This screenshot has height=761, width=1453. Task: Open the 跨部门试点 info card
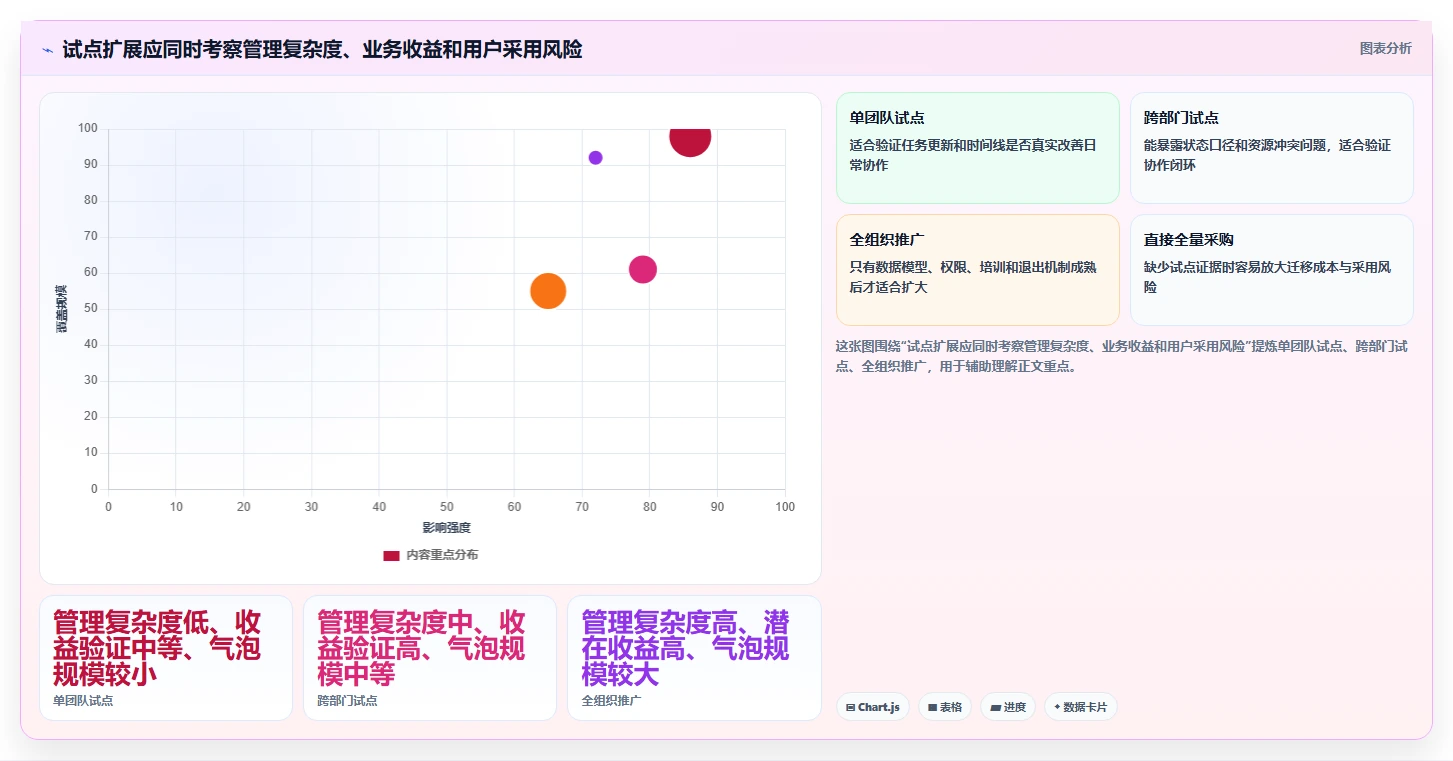click(x=1272, y=148)
